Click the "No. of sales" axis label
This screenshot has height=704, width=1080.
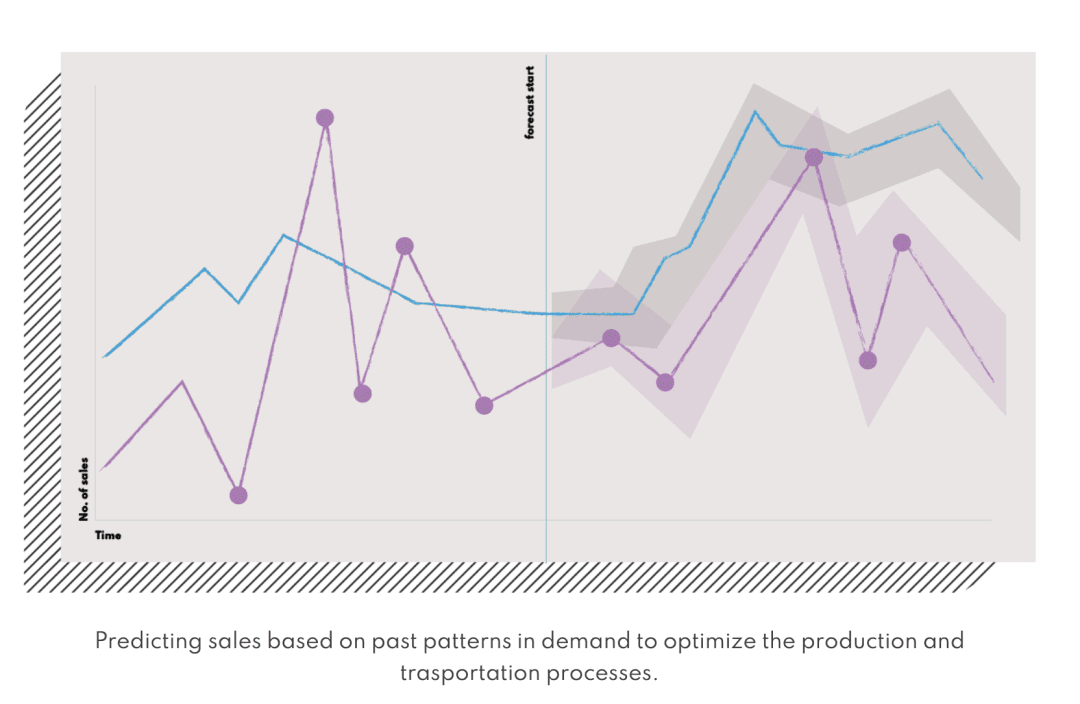pyautogui.click(x=85, y=489)
